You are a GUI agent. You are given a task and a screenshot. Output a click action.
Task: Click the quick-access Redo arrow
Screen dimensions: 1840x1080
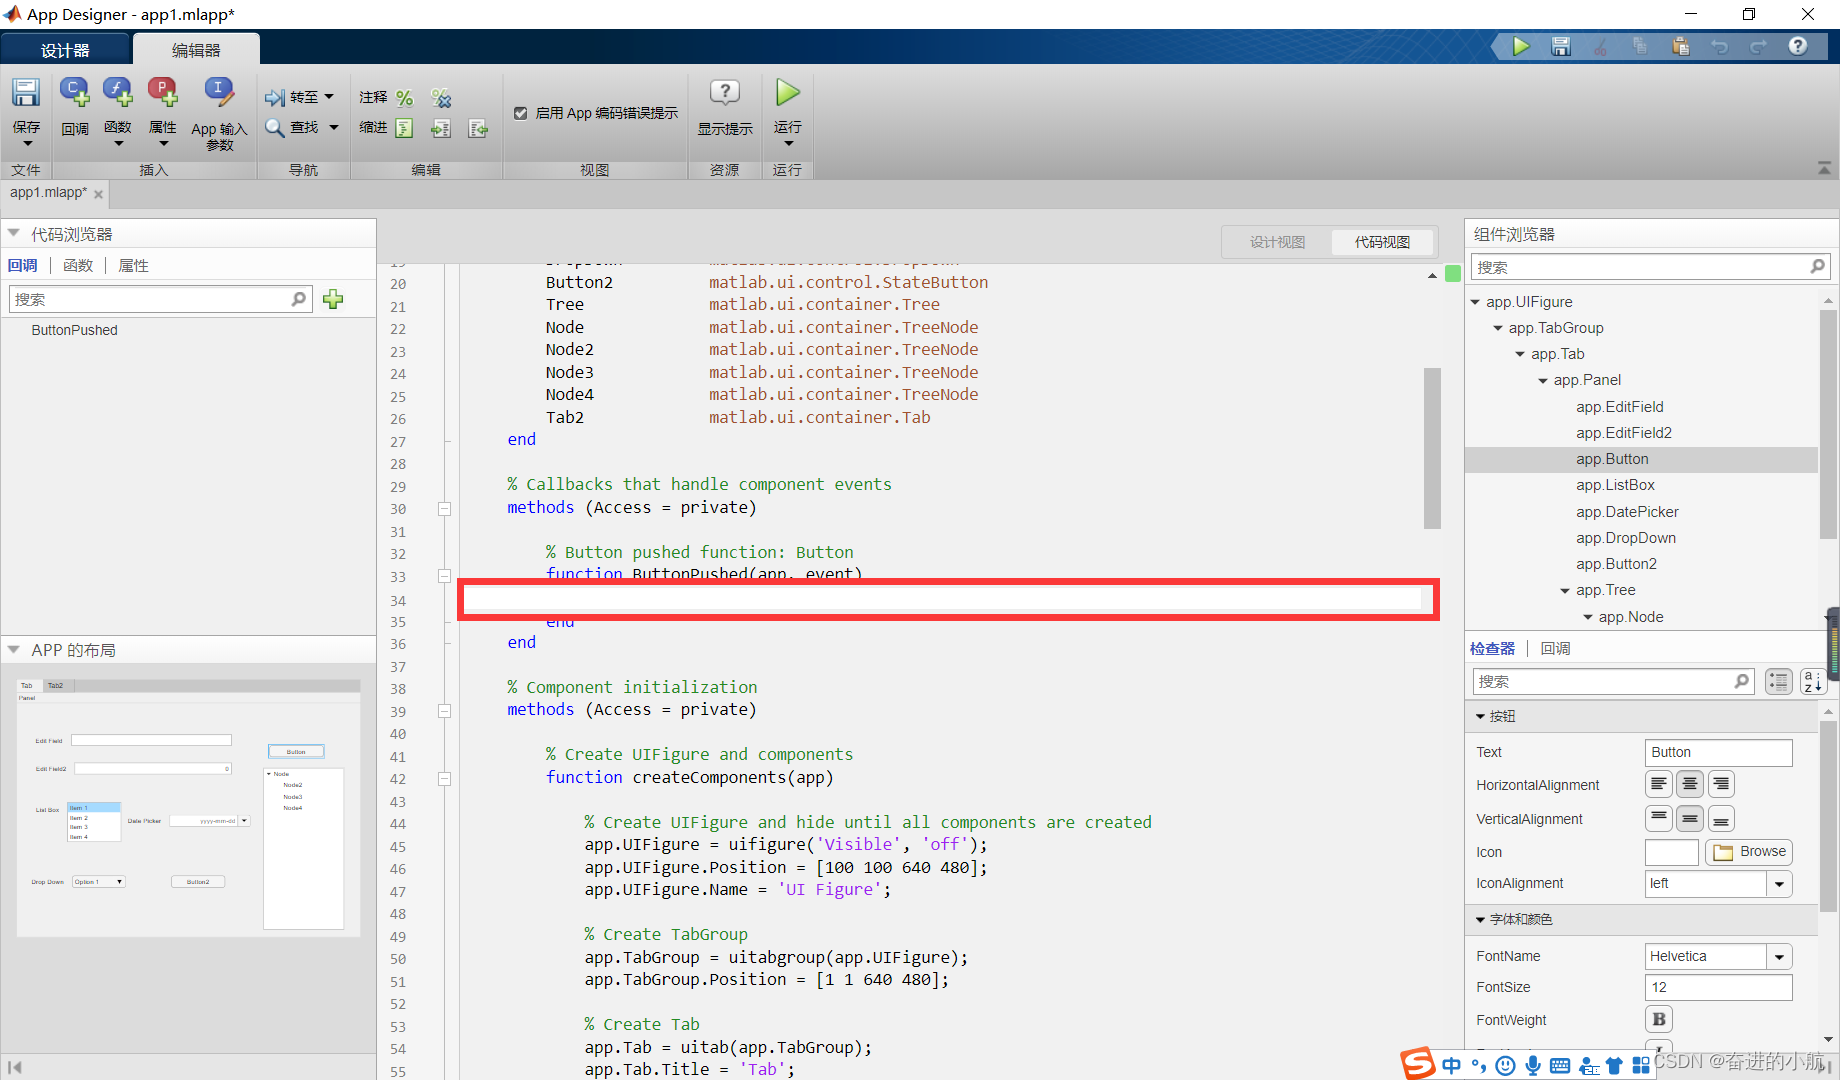click(1758, 46)
